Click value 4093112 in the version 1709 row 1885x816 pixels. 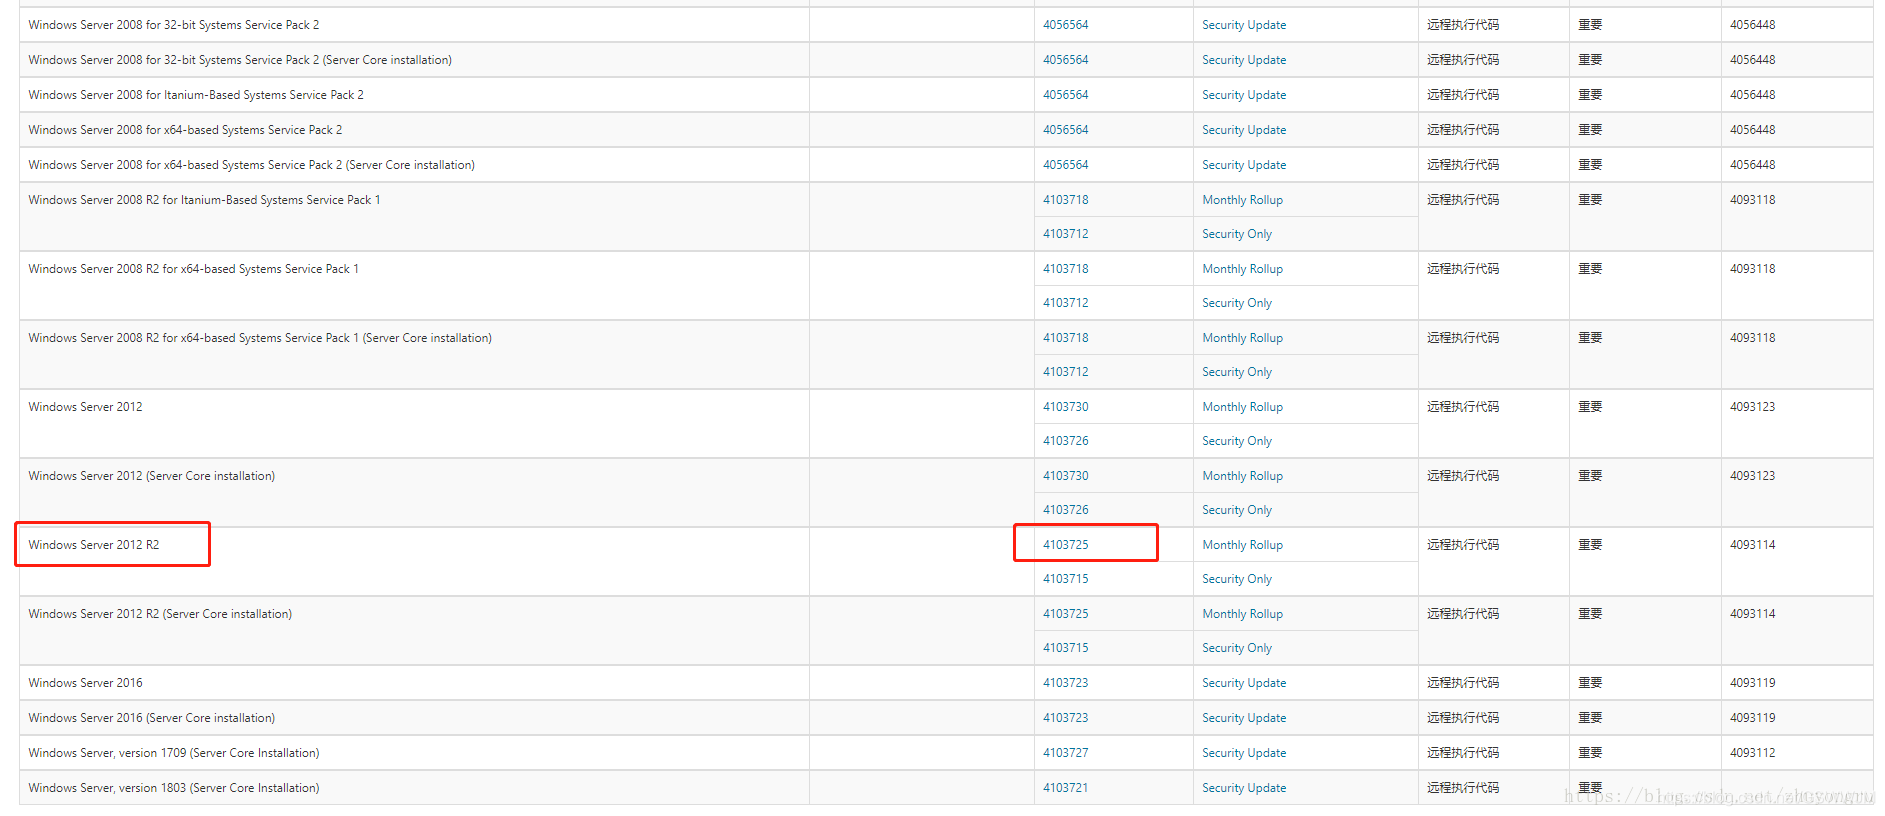tap(1752, 753)
